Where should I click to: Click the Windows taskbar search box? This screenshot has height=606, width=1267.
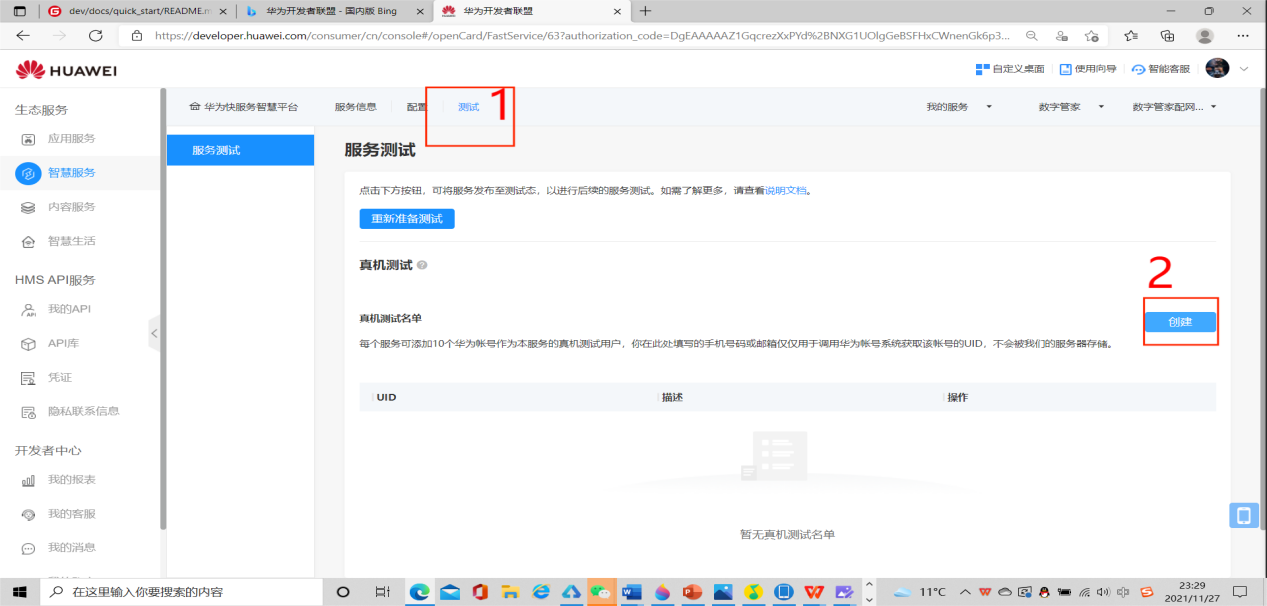click(x=183, y=592)
